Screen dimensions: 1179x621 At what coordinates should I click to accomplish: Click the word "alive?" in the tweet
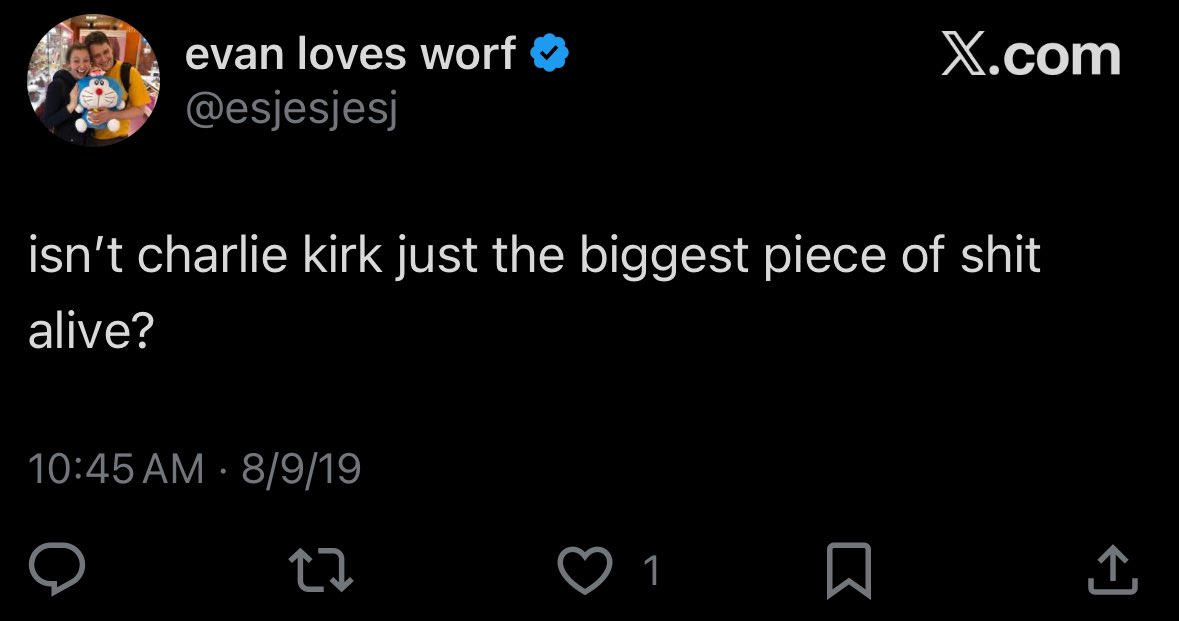(x=89, y=333)
